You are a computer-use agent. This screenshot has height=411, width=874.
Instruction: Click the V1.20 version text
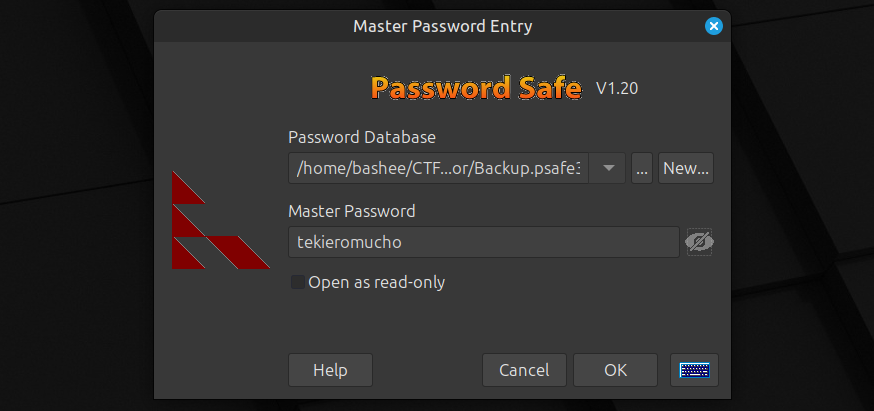[617, 88]
